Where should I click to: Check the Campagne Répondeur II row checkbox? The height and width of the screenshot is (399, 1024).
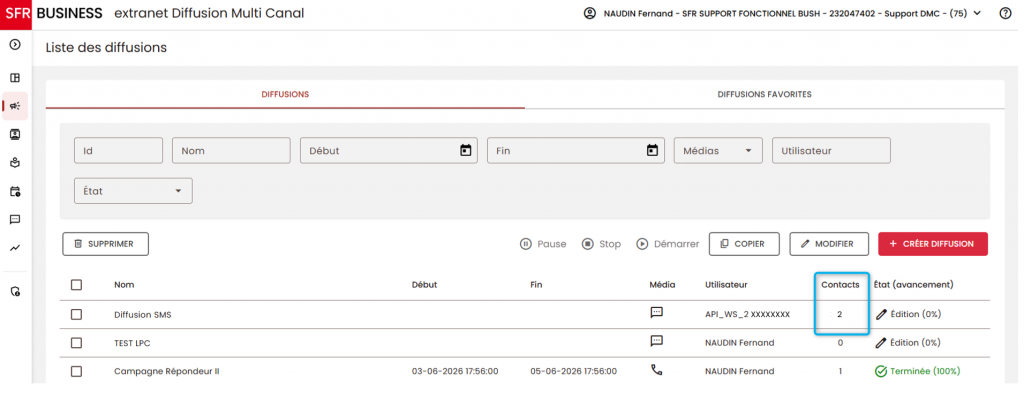[x=76, y=372]
